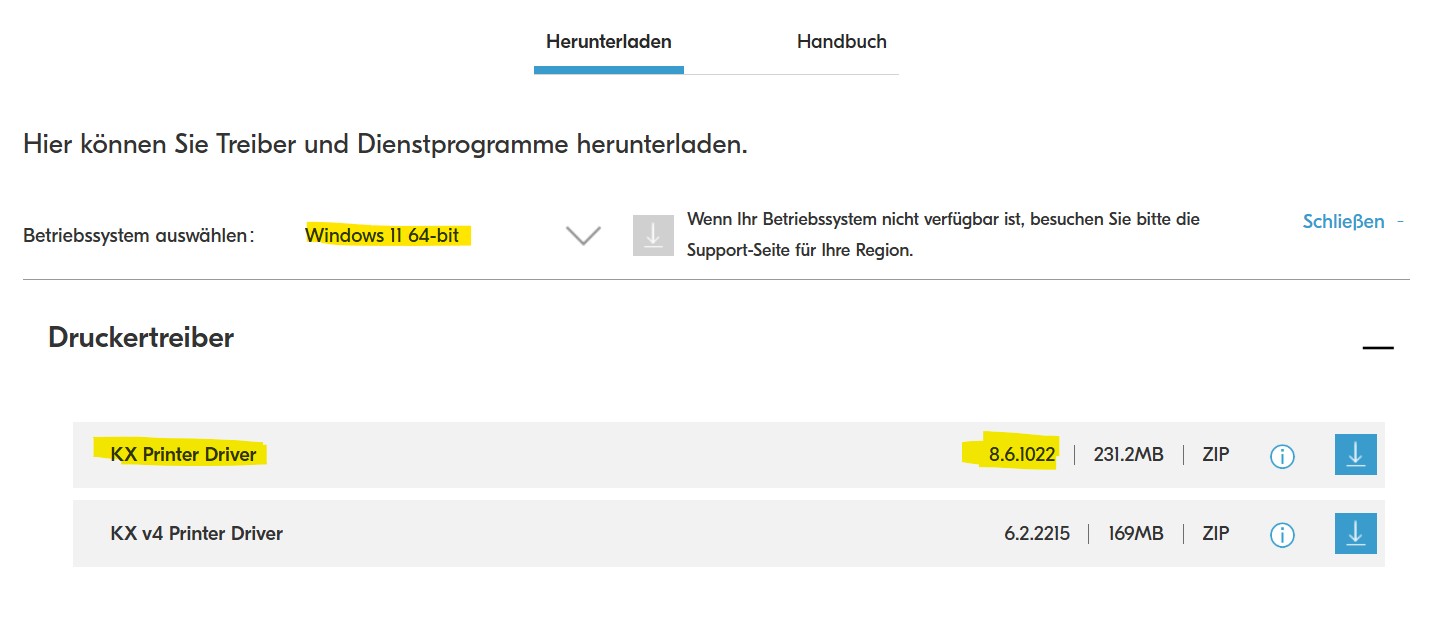Click the 169MB file size label
Image resolution: width=1445 pixels, height=627 pixels.
tap(1135, 534)
